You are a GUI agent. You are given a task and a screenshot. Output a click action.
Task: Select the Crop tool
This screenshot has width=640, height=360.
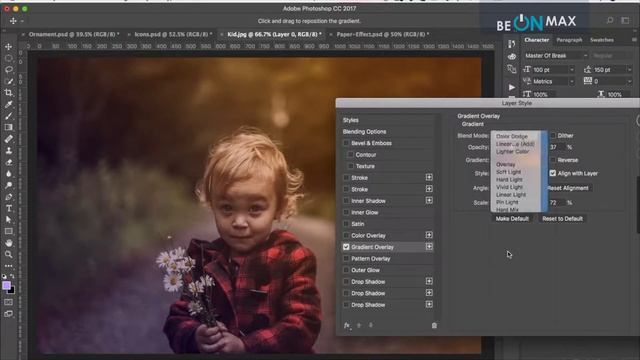tap(9, 93)
